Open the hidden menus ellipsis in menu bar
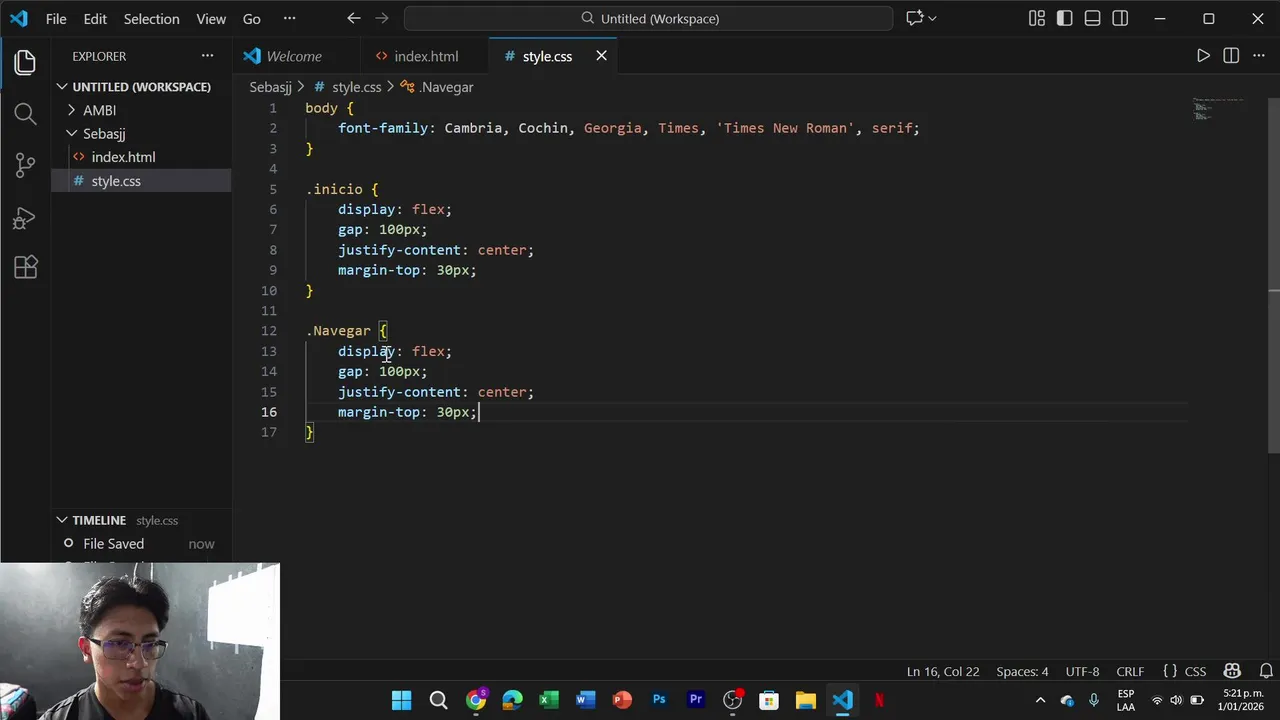Screen dimensions: 1280x720 289,18
